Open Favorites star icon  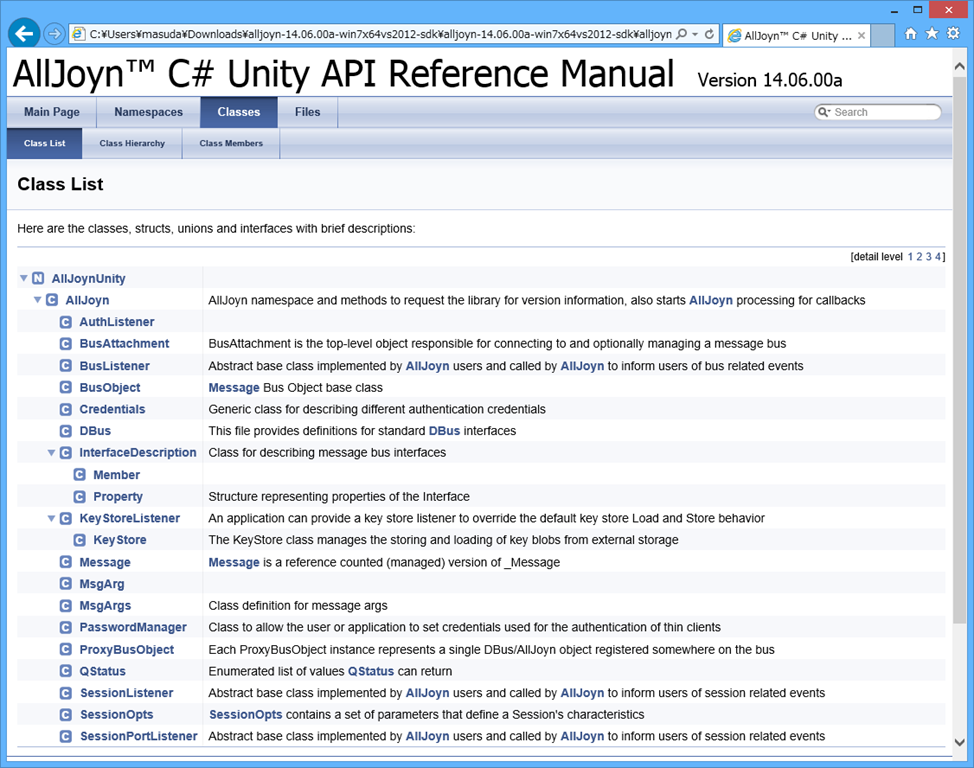pyautogui.click(x=931, y=34)
